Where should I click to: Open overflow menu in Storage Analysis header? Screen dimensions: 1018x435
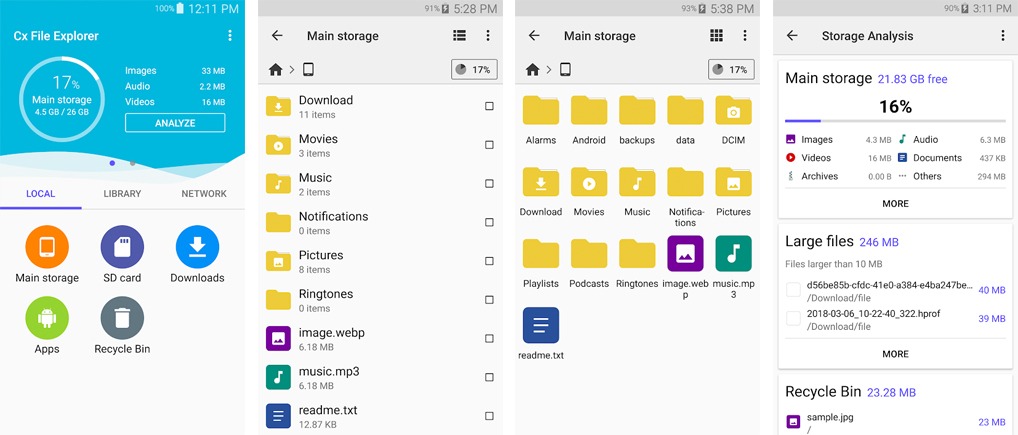[1002, 36]
